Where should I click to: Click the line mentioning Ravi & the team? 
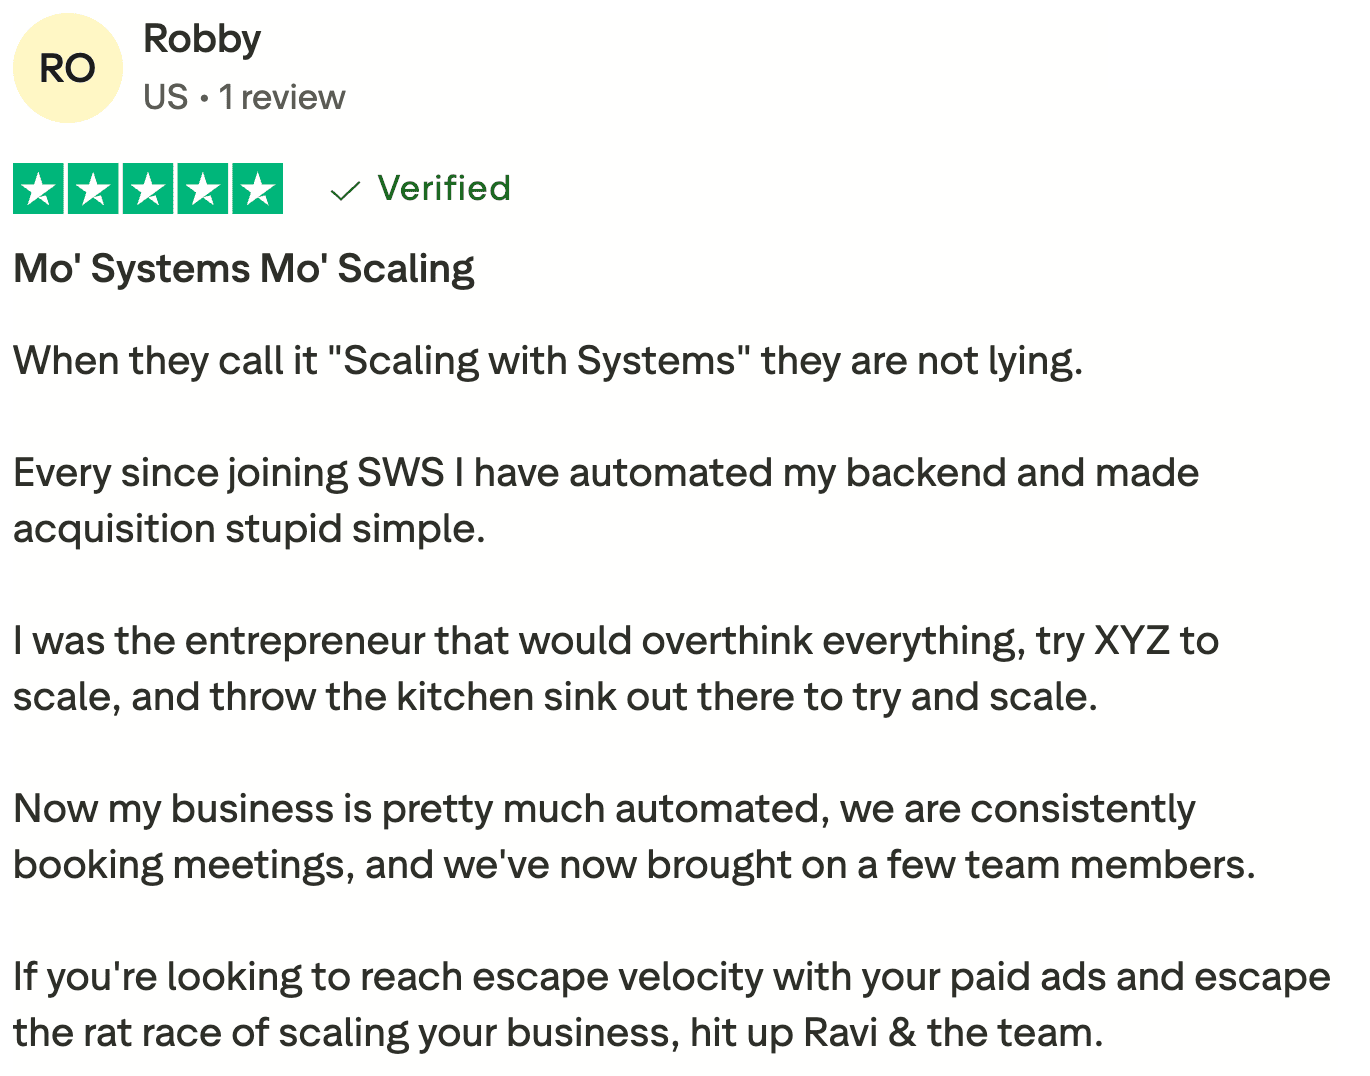pos(558,1033)
